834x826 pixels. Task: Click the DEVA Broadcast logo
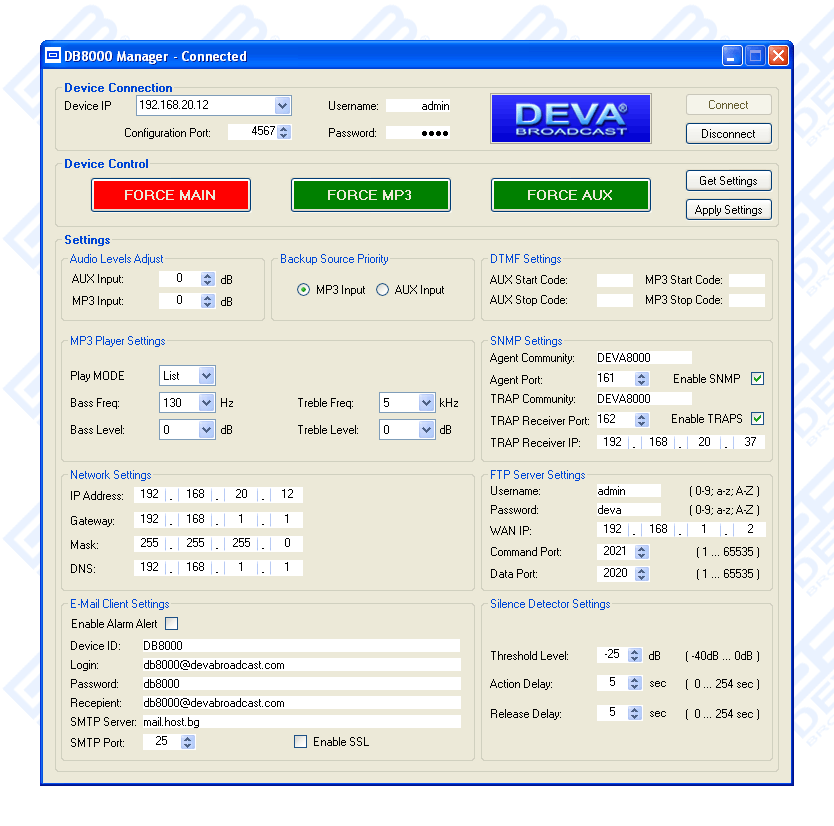tap(570, 118)
